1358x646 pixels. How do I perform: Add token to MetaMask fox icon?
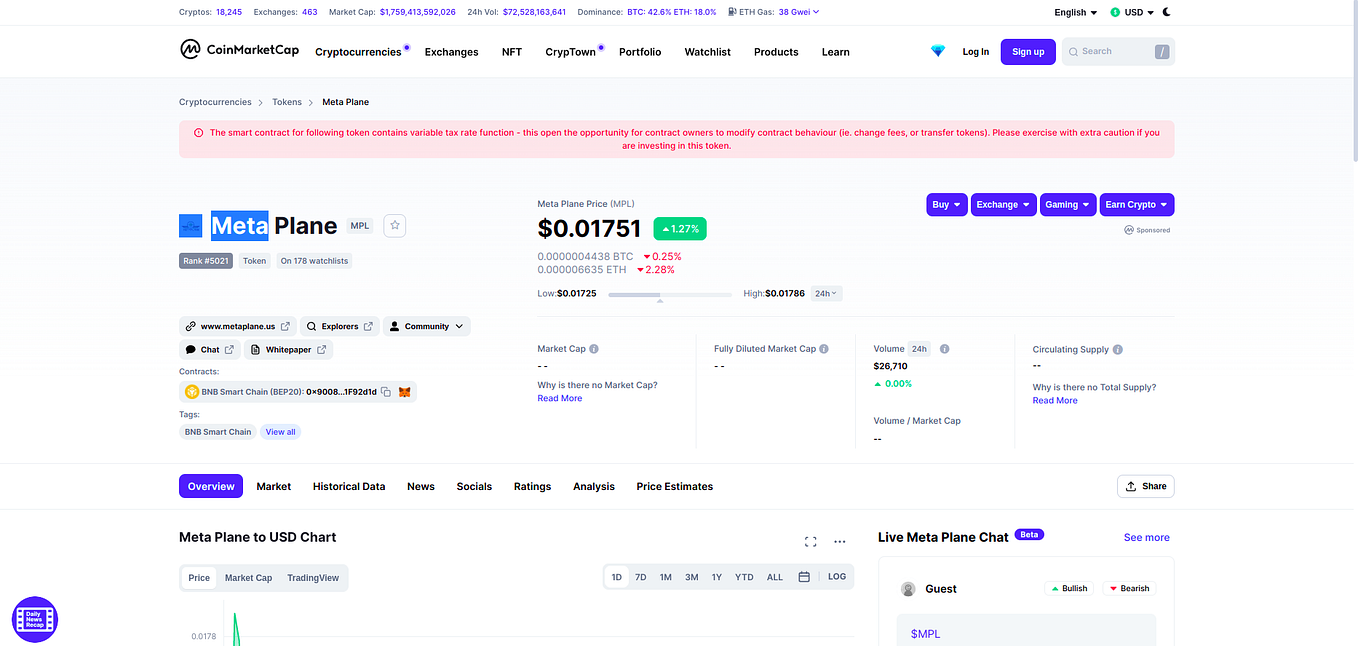[x=405, y=392]
